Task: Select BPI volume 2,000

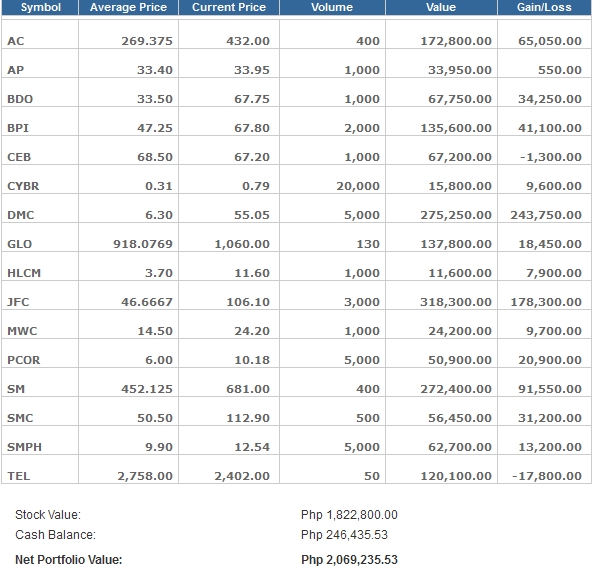Action: tap(362, 128)
